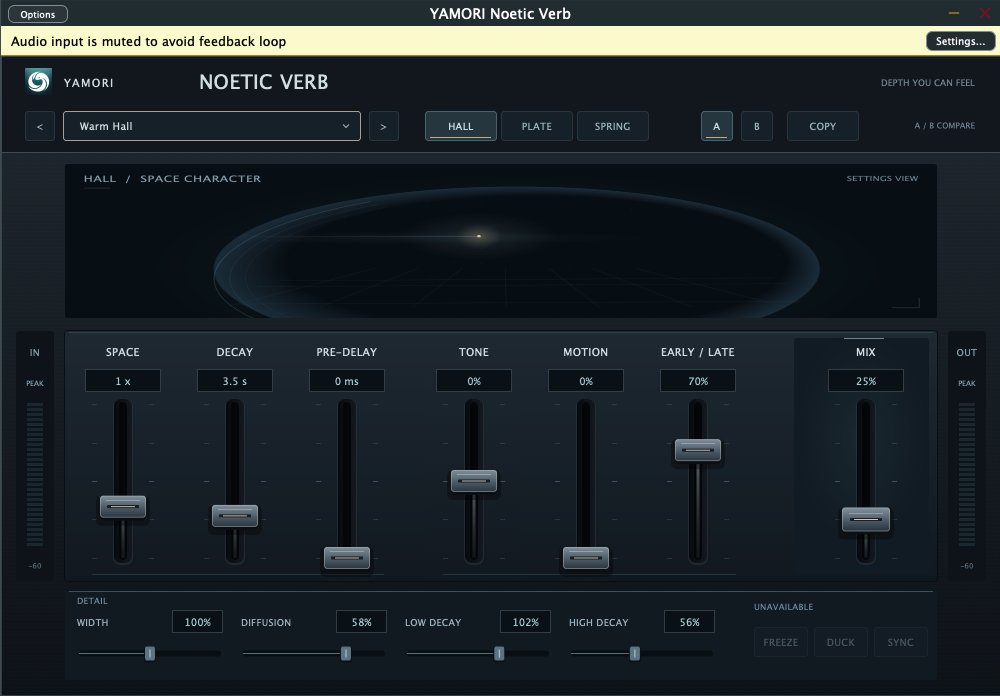Click the HALL / SPACE CHARACTER heading

(172, 179)
